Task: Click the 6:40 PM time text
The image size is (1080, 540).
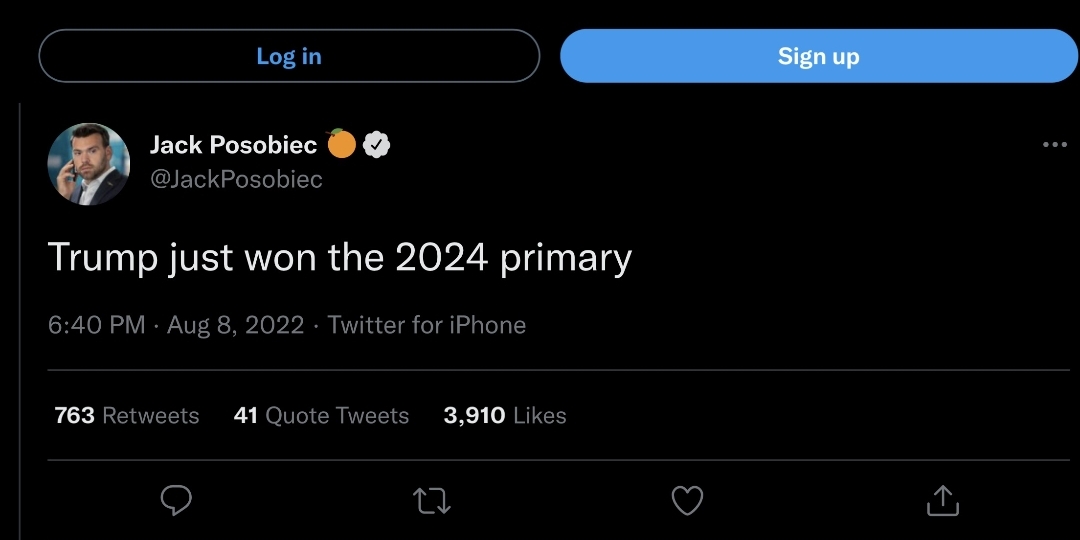Action: [x=96, y=325]
